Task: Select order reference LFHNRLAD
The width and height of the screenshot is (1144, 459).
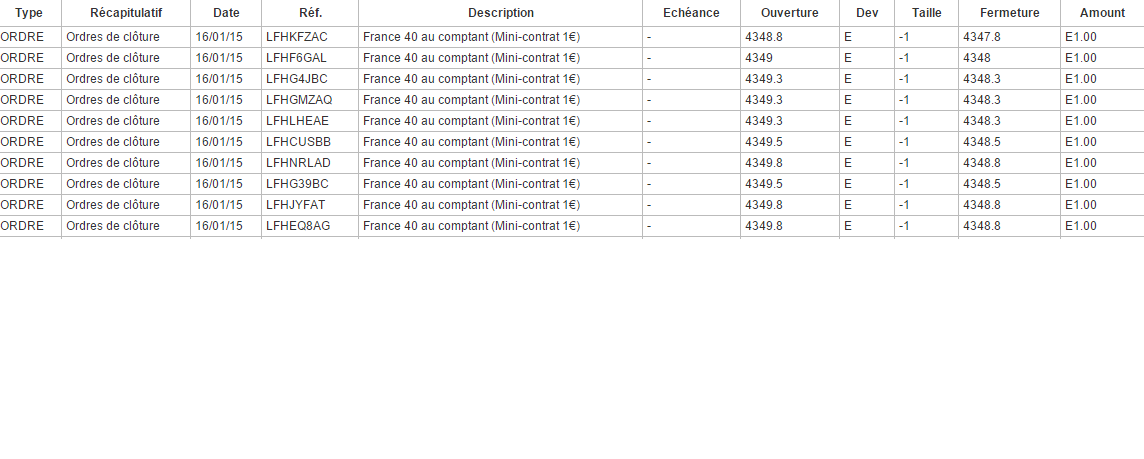Action: click(298, 163)
